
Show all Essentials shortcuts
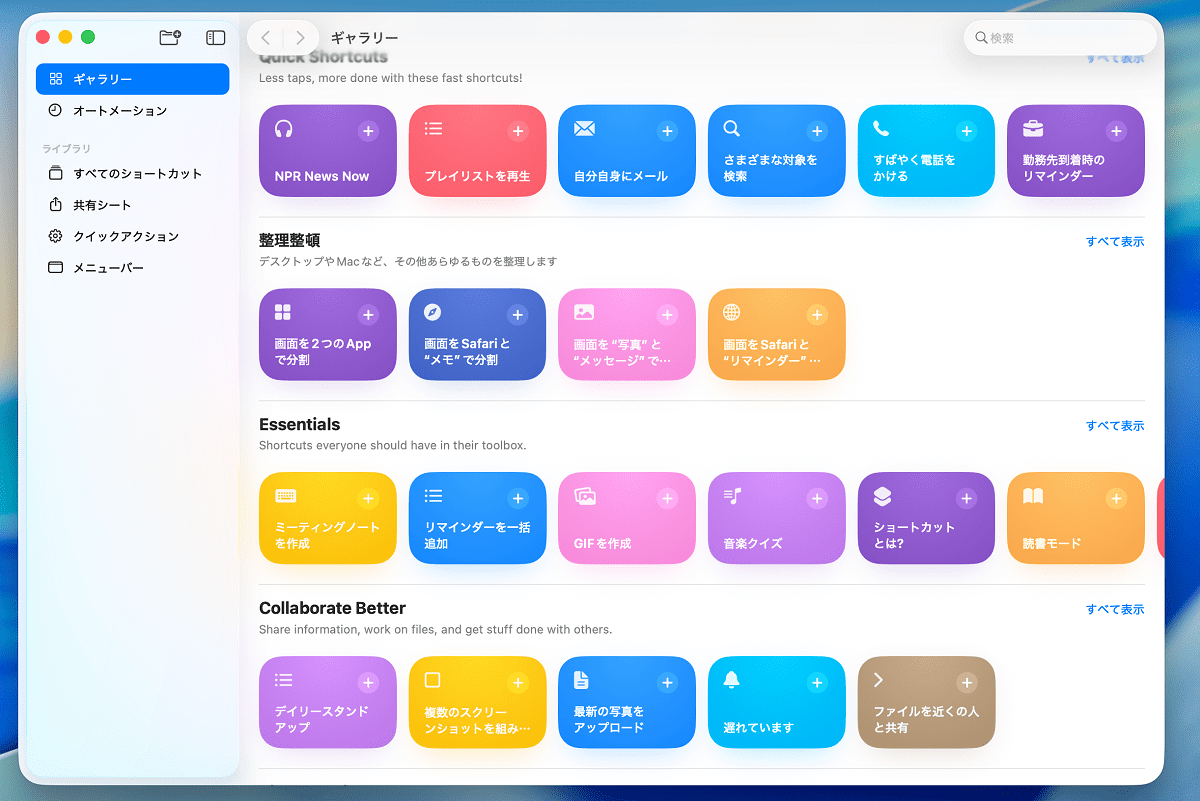coord(1115,426)
